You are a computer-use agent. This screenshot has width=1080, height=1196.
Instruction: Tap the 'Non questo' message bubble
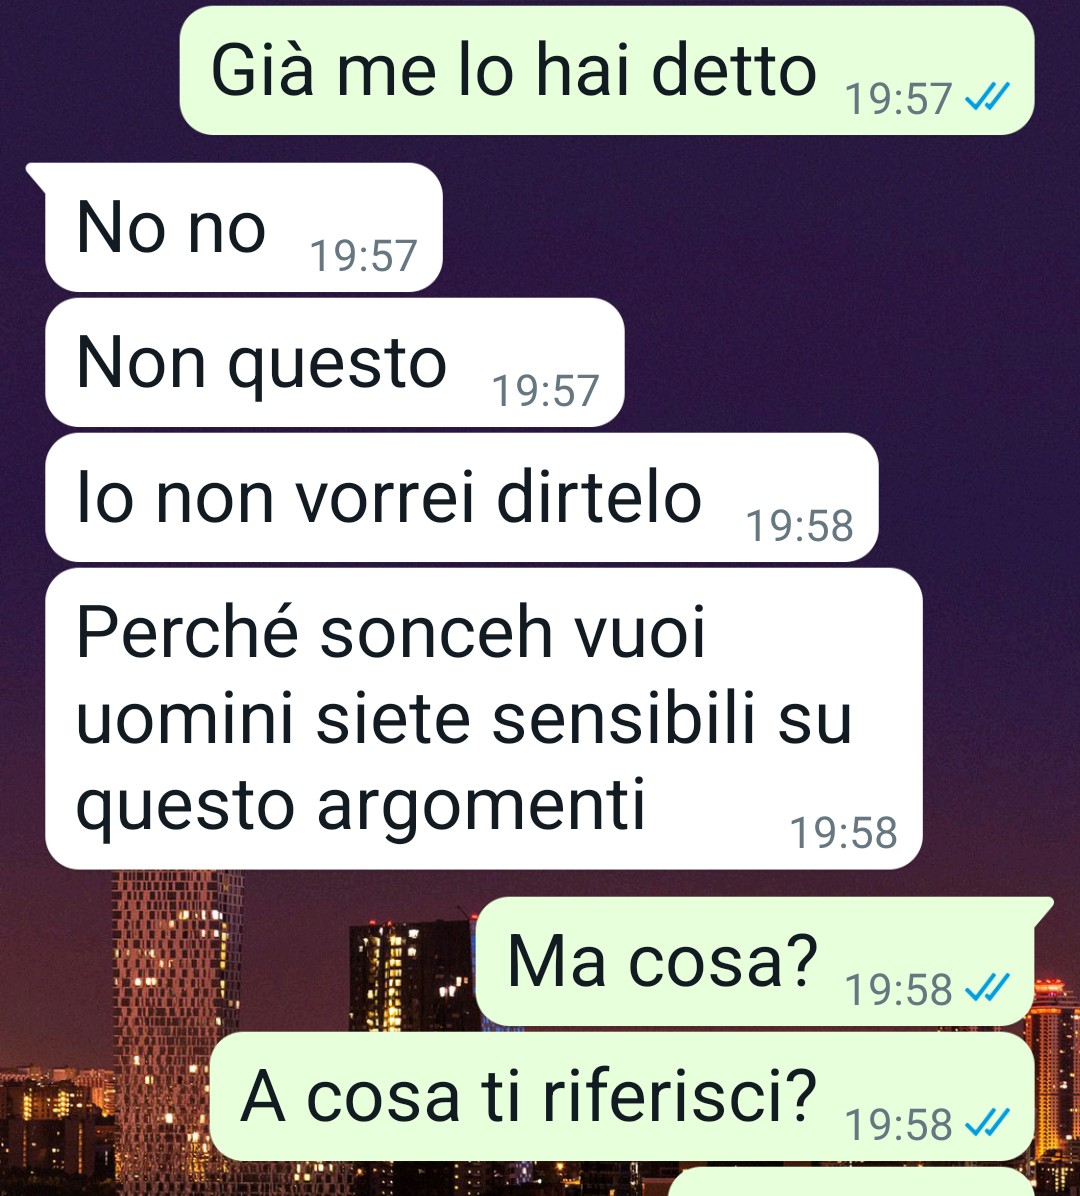pyautogui.click(x=334, y=362)
